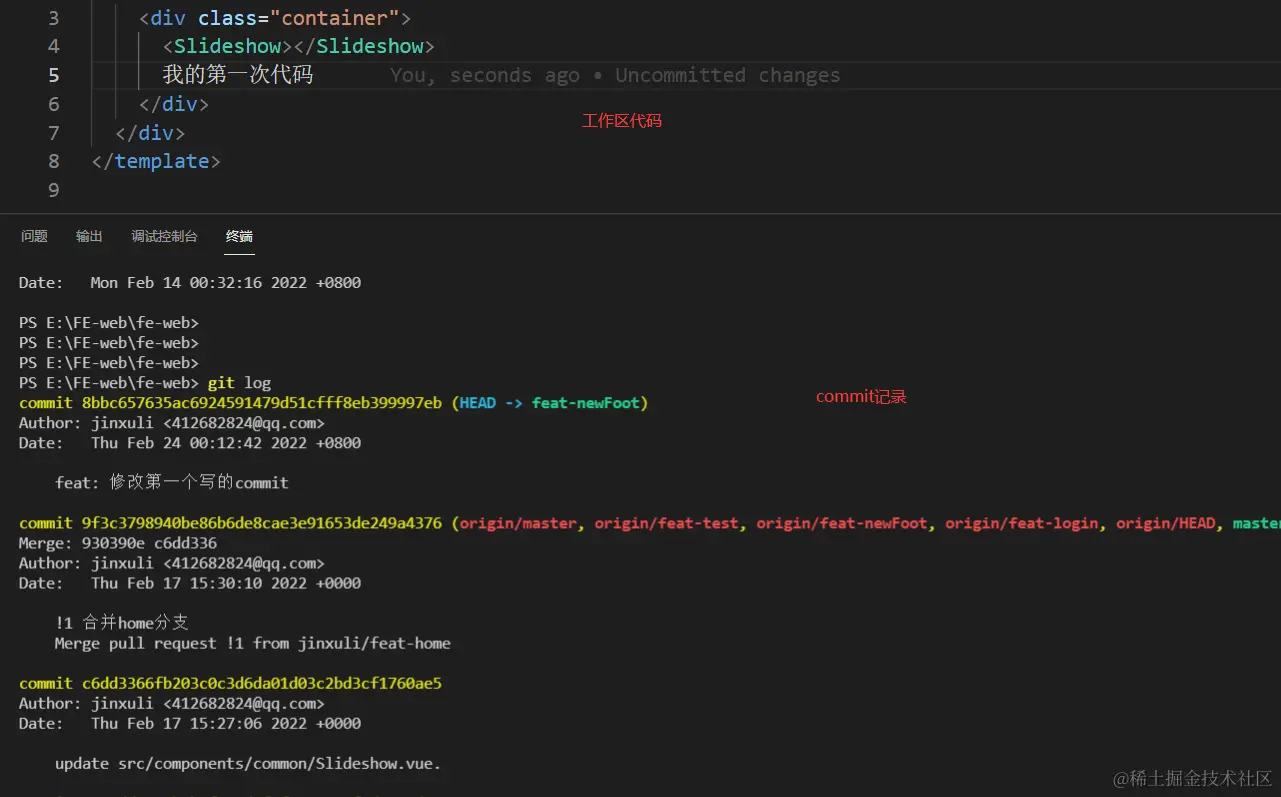Click the closing </template> tag
This screenshot has width=1281, height=797.
click(x=155, y=161)
